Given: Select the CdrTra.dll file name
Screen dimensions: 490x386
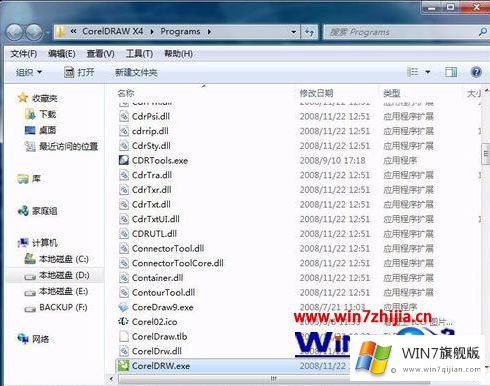Looking at the screenshot, I should (152, 175).
